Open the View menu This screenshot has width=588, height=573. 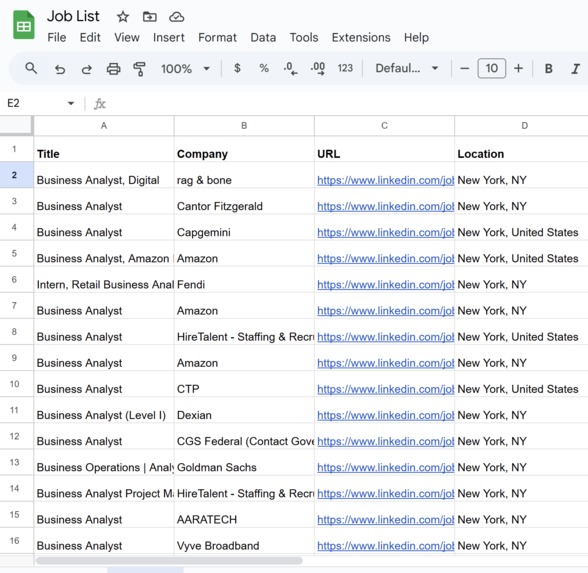[x=127, y=38]
